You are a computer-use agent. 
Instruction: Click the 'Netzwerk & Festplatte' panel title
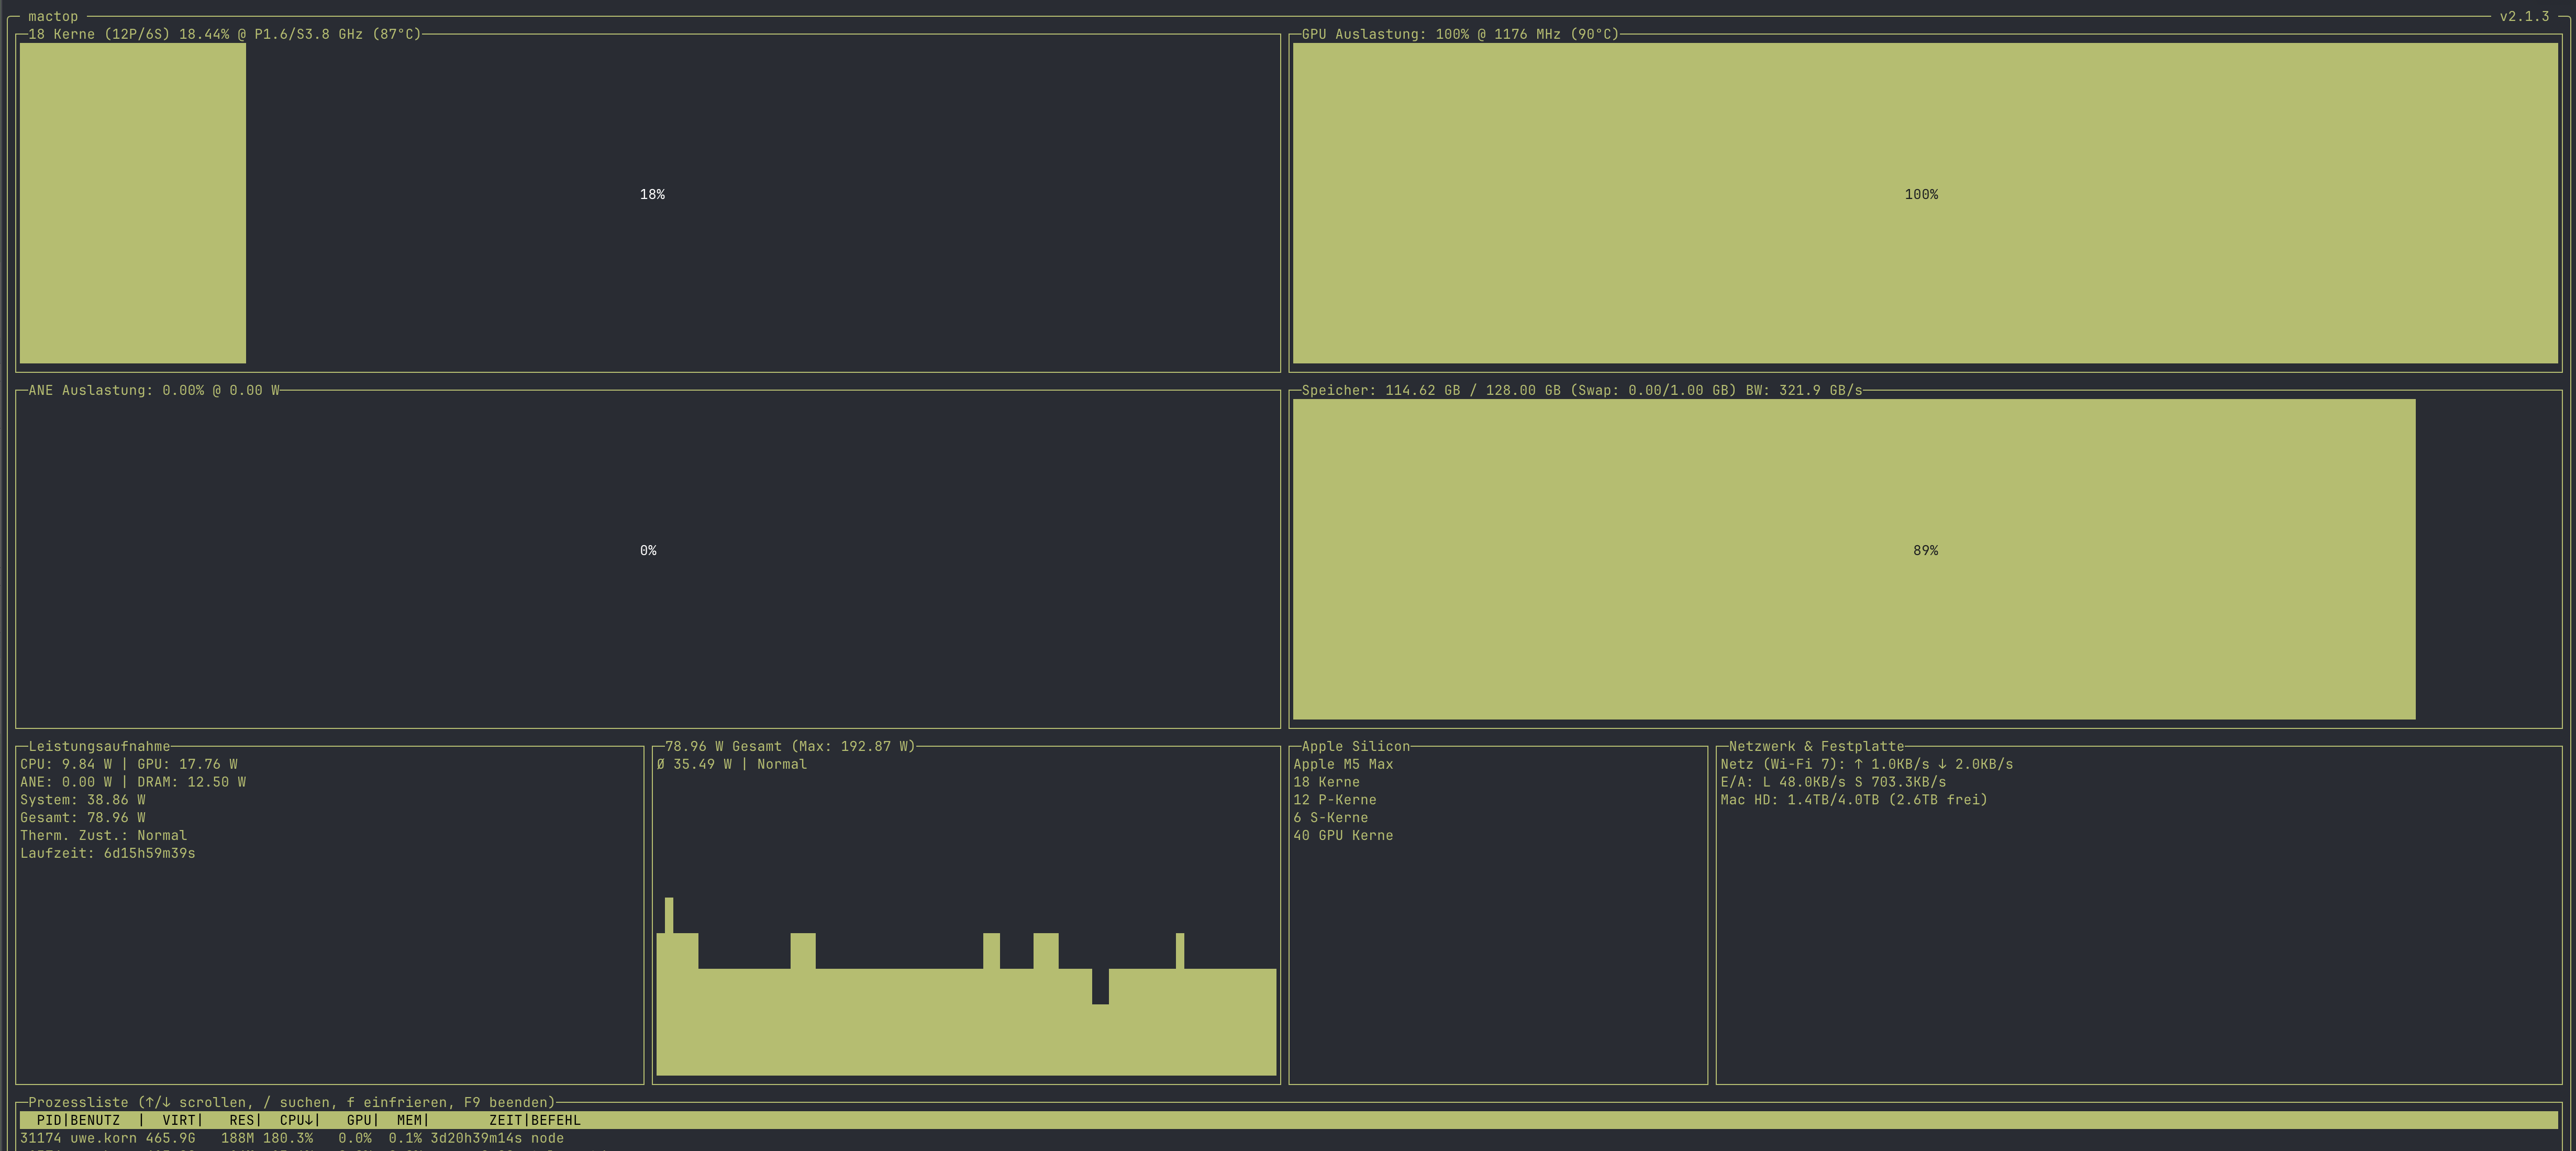point(1816,746)
